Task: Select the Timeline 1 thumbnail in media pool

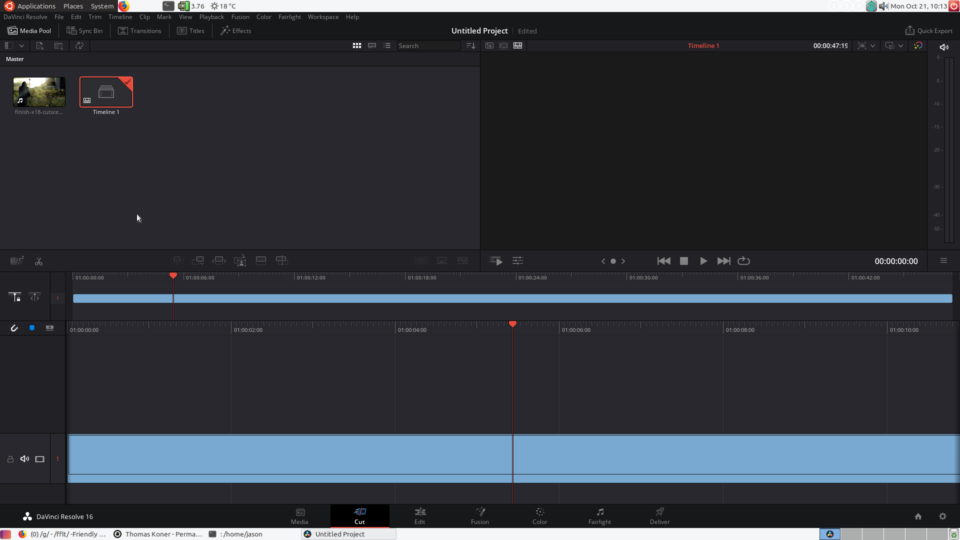Action: tap(106, 92)
